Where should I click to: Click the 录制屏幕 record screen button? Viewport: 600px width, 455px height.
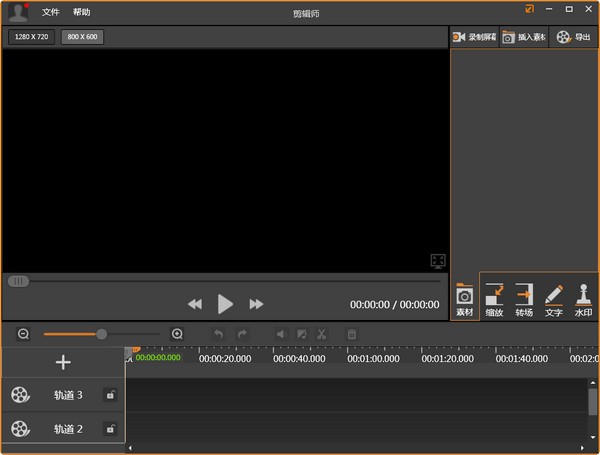click(474, 37)
